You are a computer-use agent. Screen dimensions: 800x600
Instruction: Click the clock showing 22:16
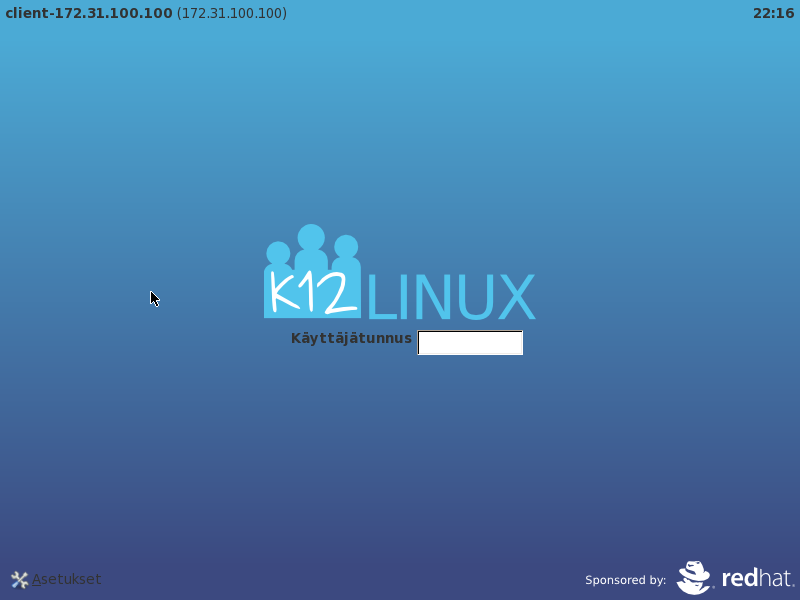pyautogui.click(x=773, y=13)
